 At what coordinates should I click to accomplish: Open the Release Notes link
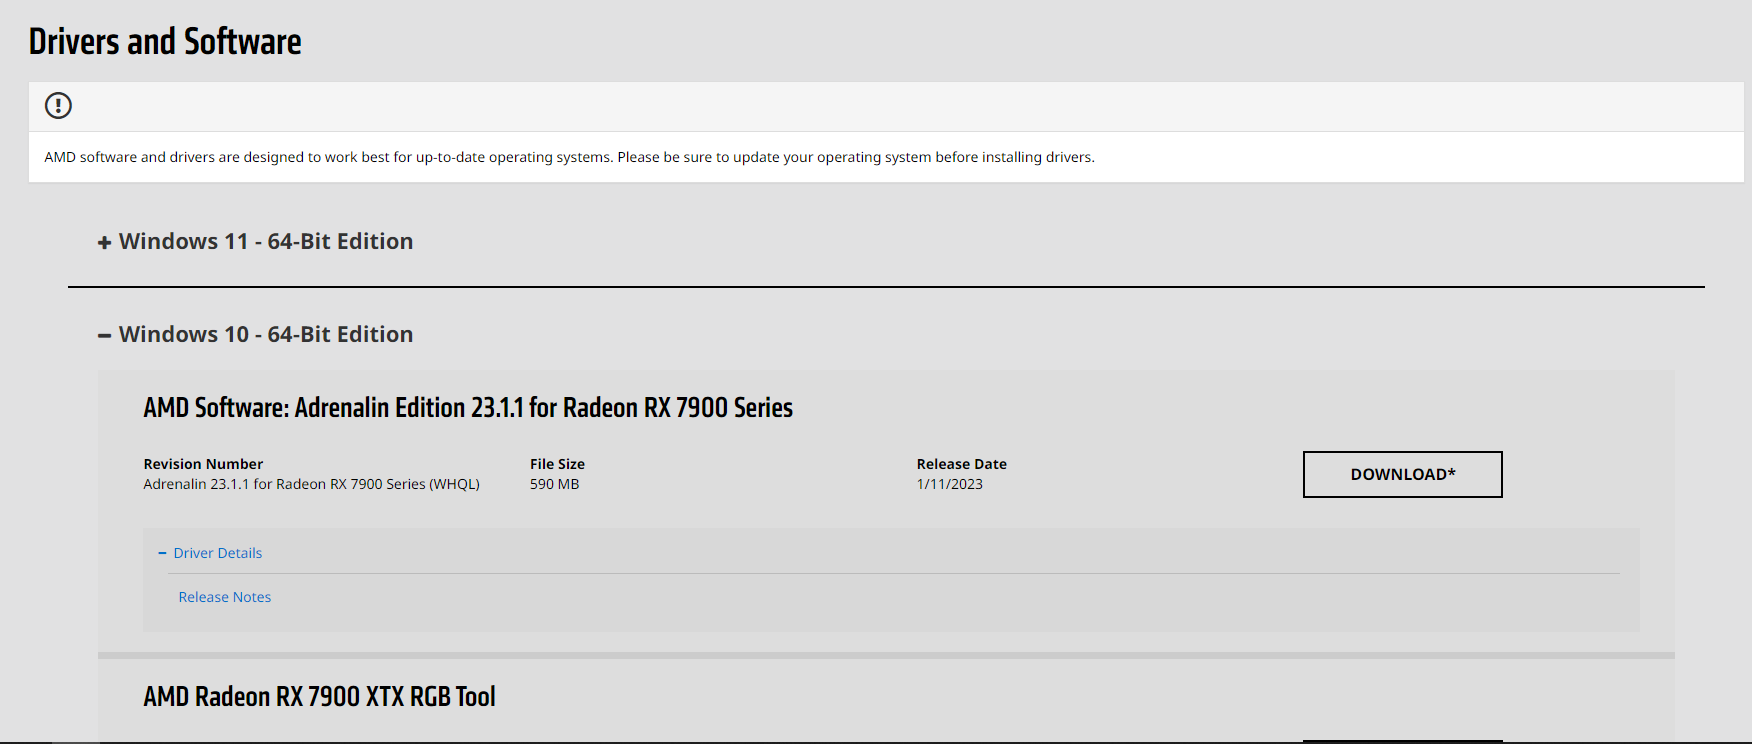click(x=224, y=597)
